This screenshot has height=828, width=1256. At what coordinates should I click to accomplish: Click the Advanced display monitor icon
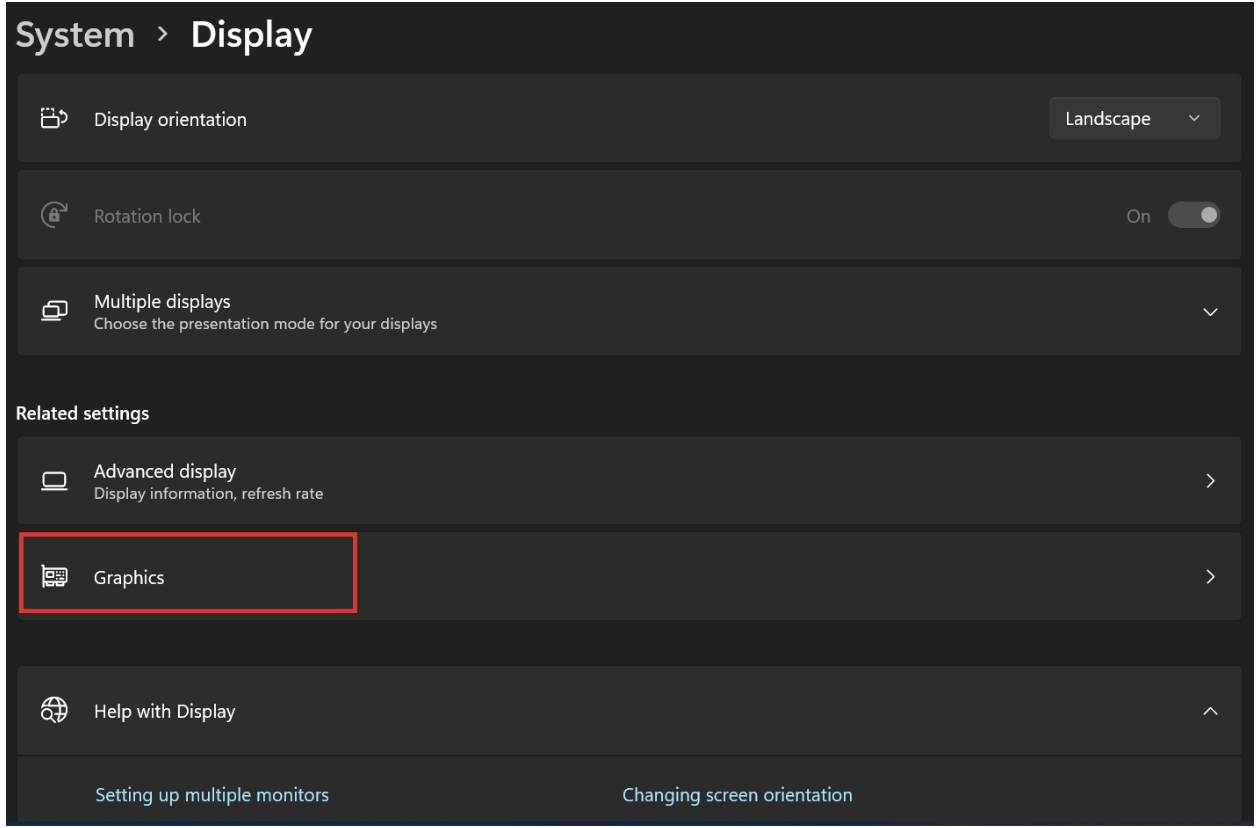(55, 480)
